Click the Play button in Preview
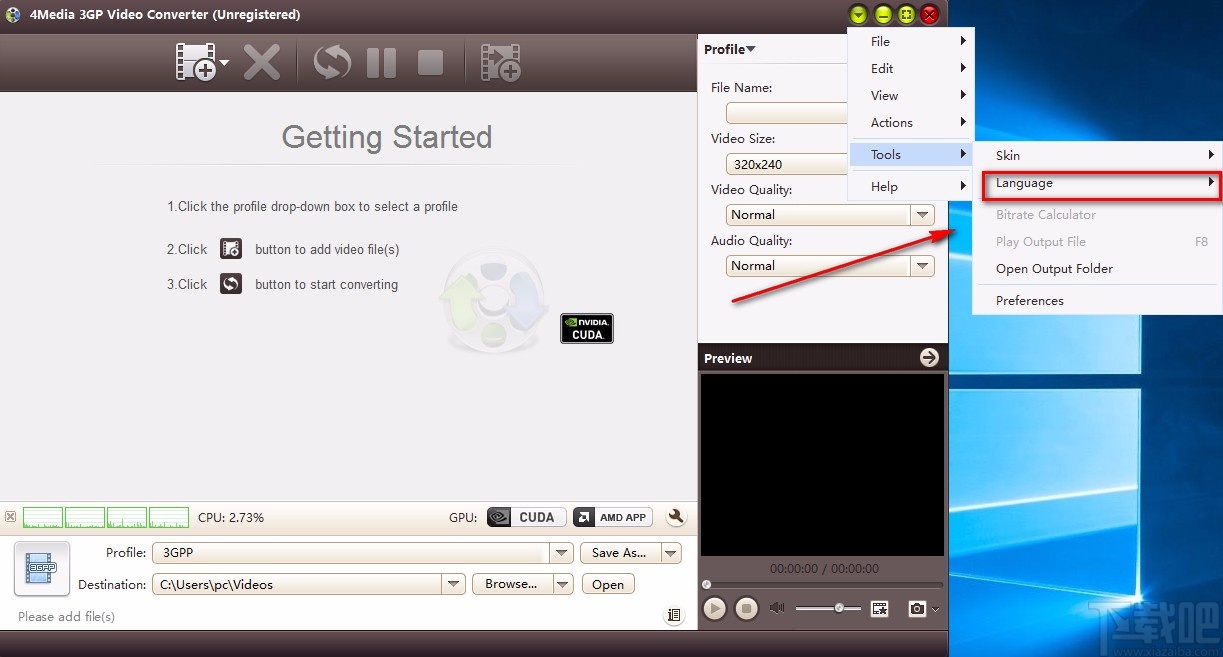 point(714,608)
